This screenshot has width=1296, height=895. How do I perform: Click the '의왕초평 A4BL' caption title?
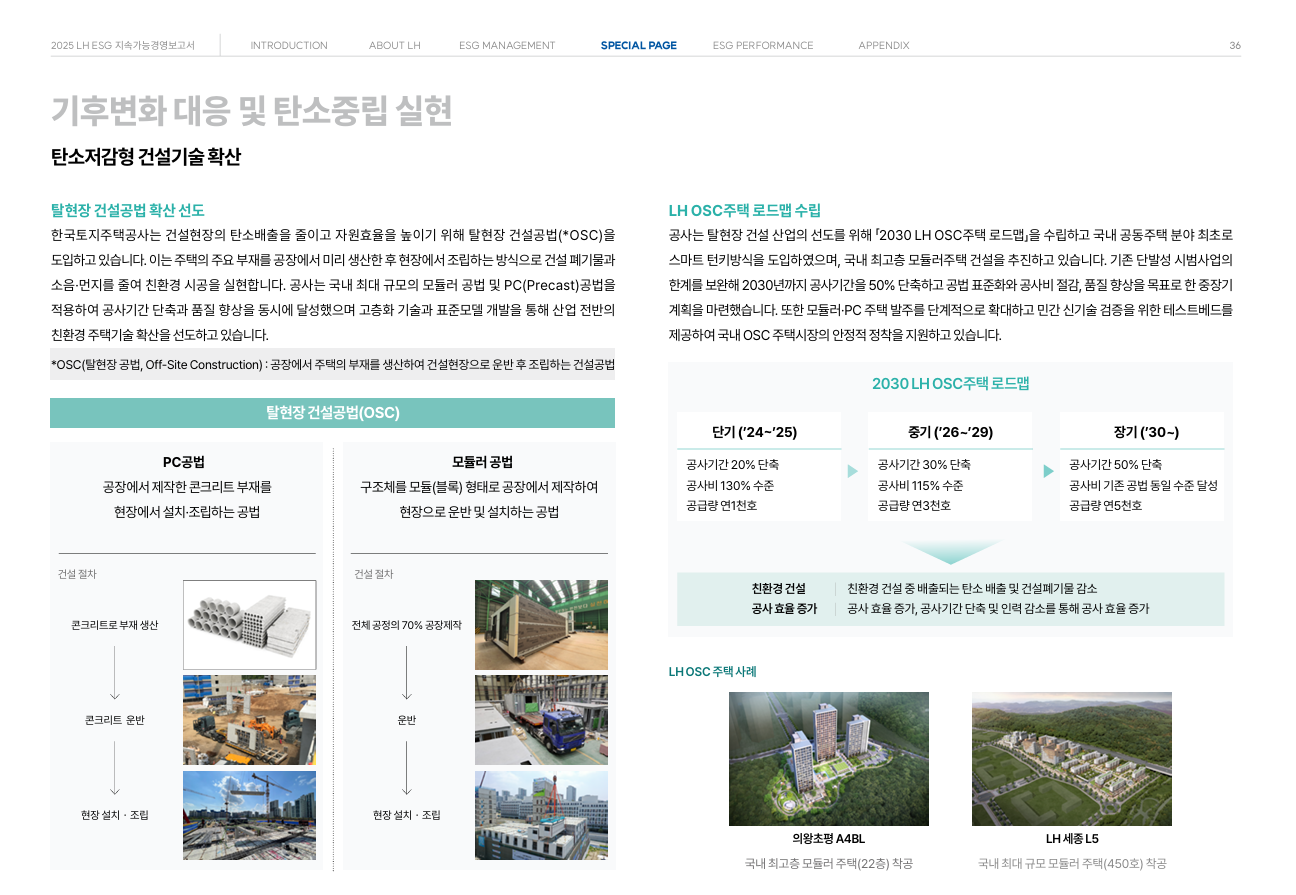(x=829, y=839)
